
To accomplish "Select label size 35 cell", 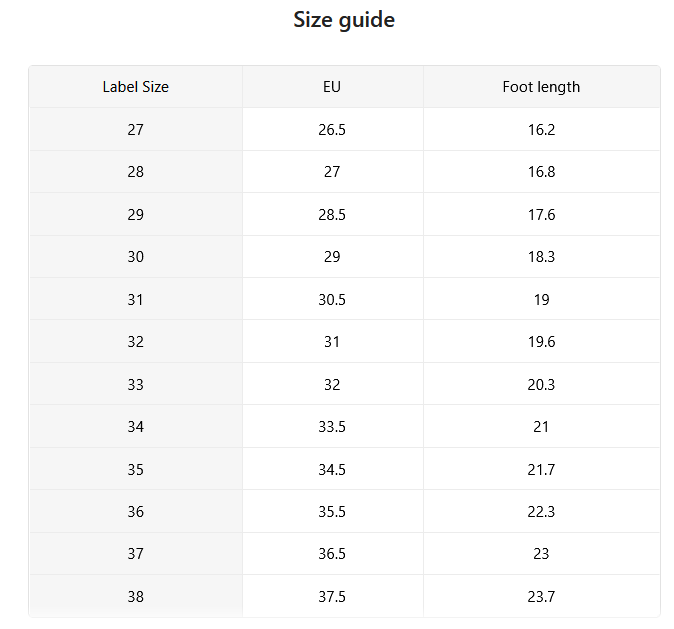I will [135, 469].
